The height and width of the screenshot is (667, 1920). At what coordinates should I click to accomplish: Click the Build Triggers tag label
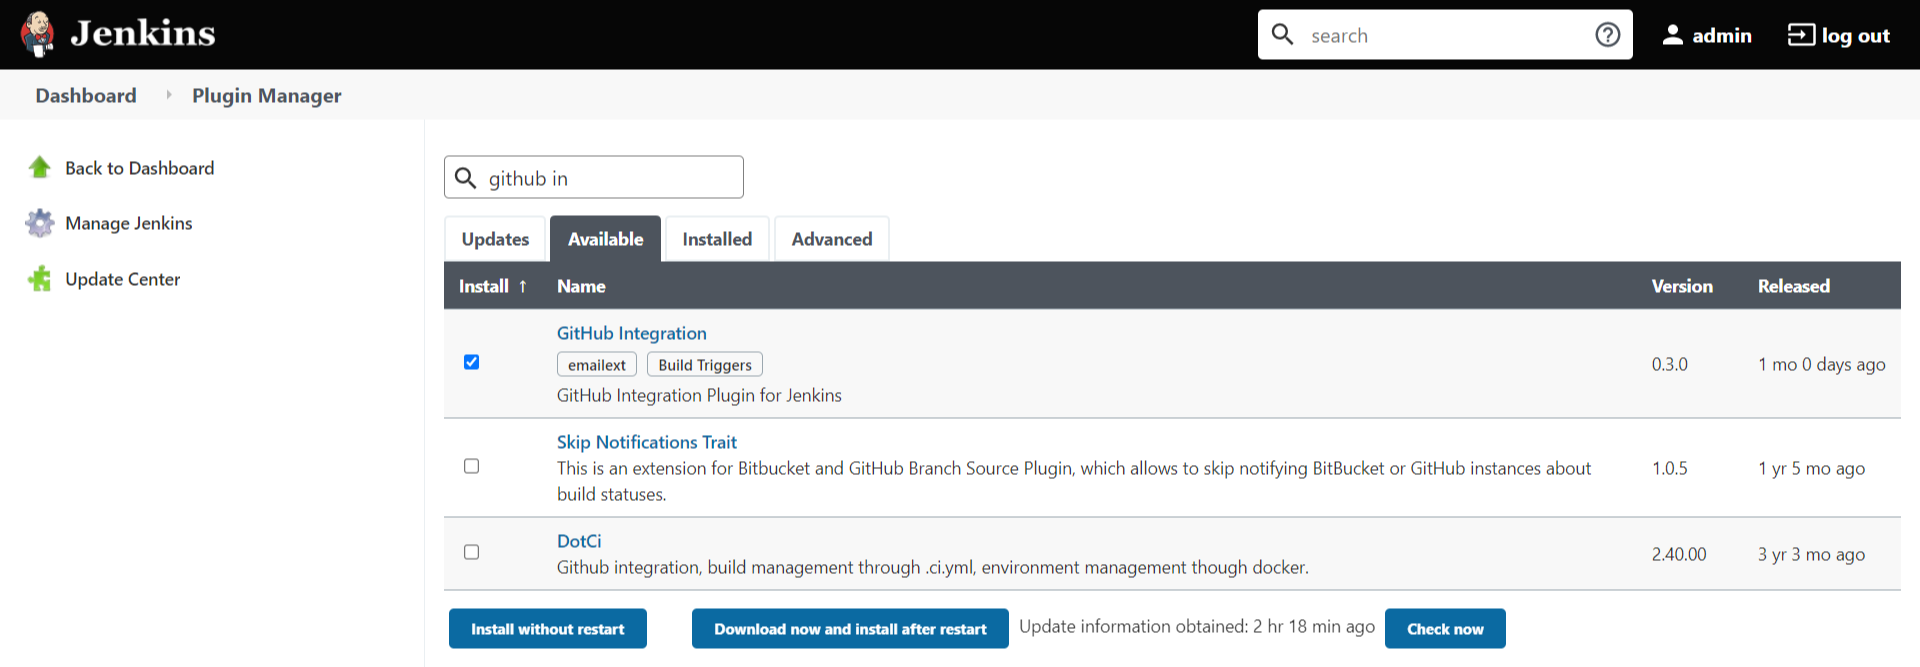705,365
